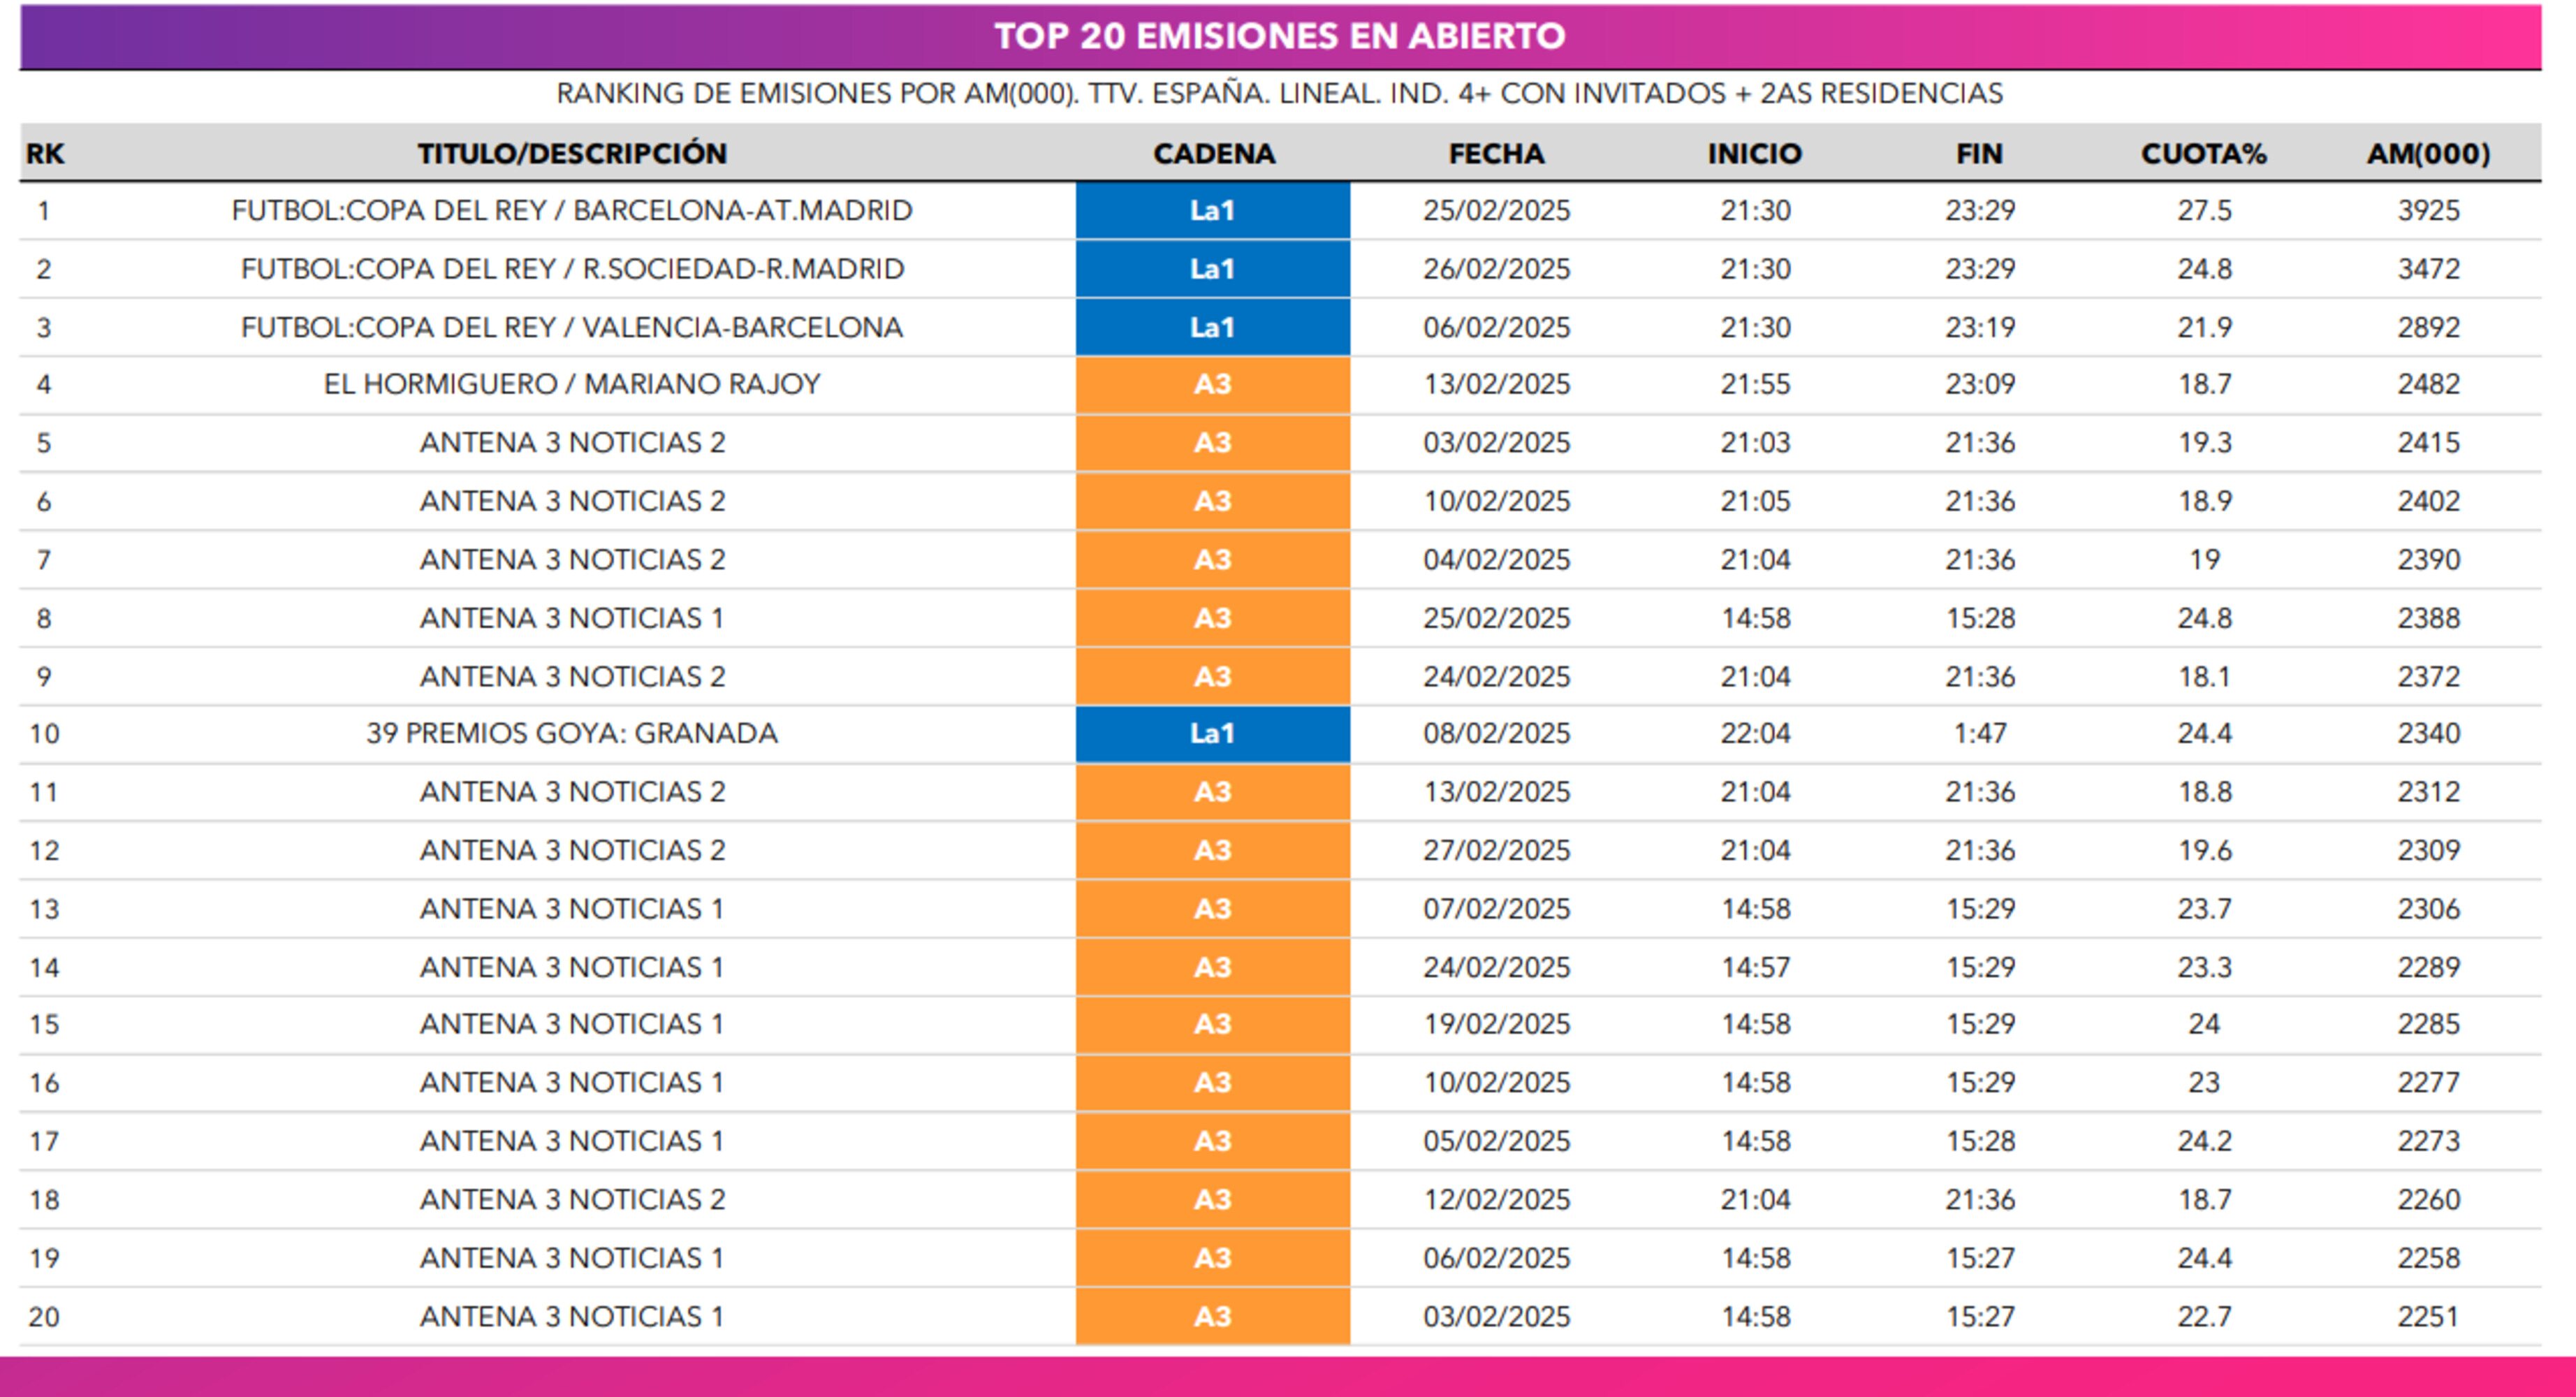Click the R.Sociedad-R.Madrid match title
This screenshot has width=2576, height=1397.
point(572,269)
